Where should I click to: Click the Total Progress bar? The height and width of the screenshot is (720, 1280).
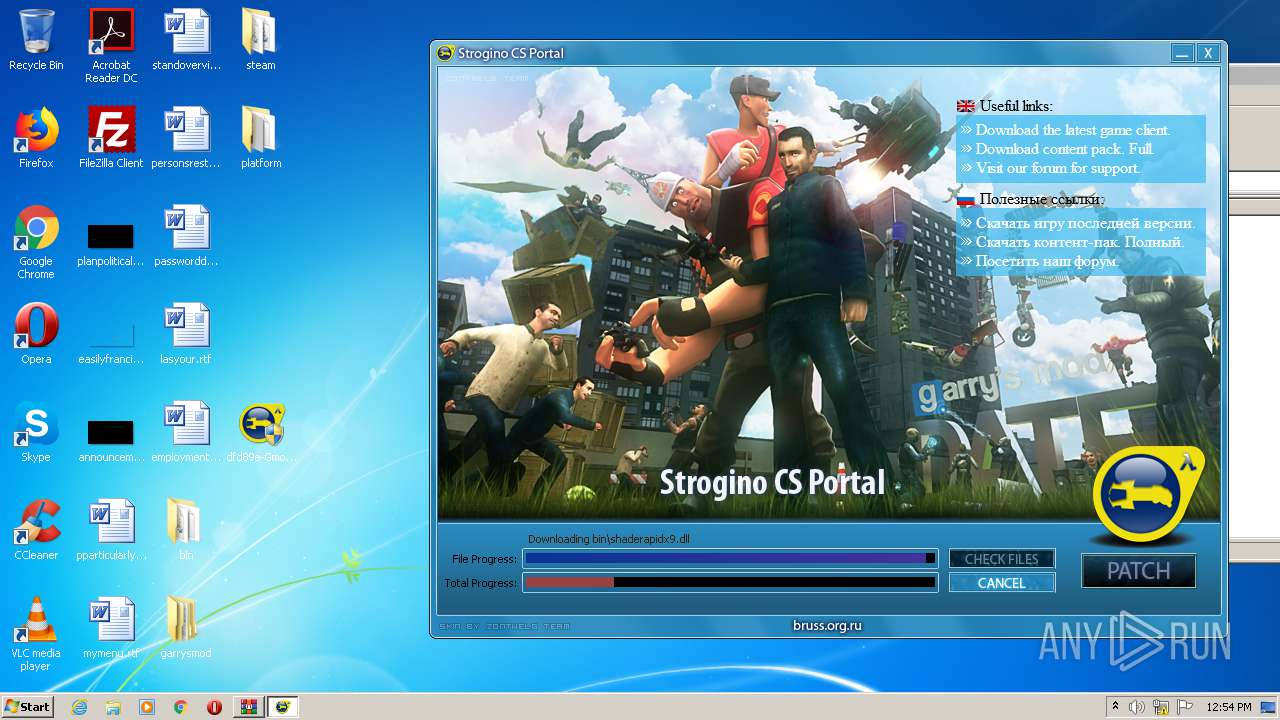pyautogui.click(x=731, y=582)
